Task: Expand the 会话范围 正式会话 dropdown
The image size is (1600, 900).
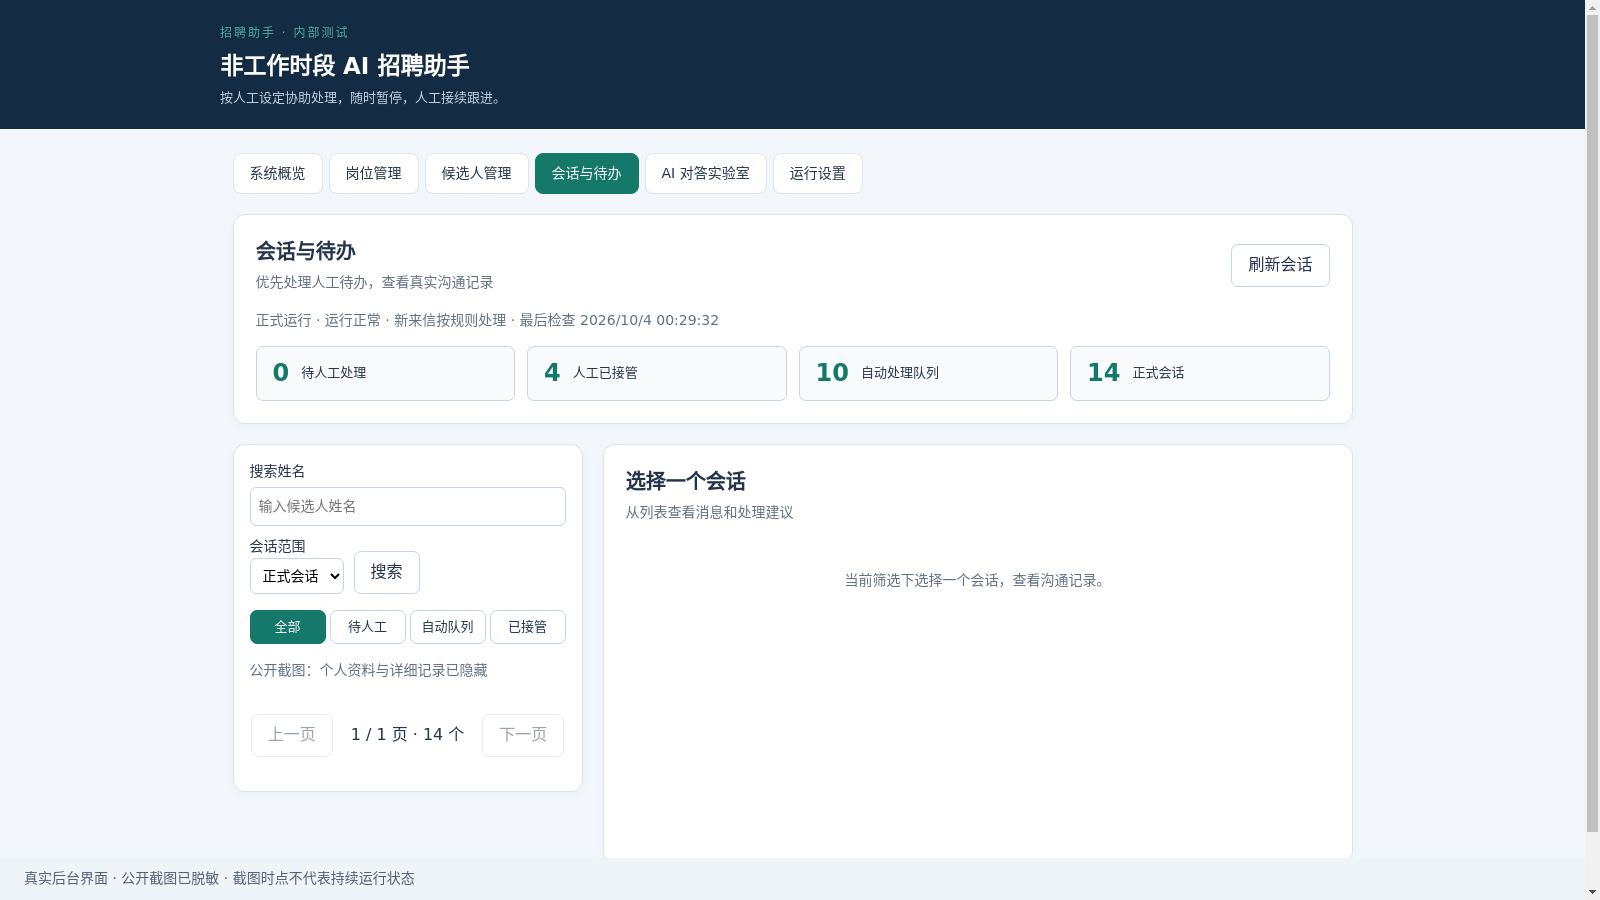Action: click(x=297, y=576)
